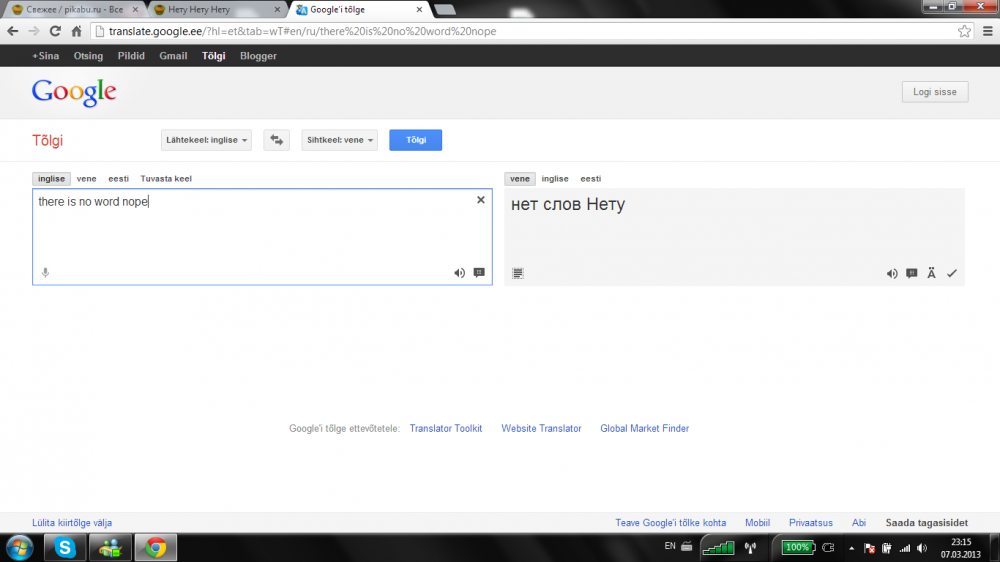
Task: Listen to the source English text
Action: pos(459,273)
